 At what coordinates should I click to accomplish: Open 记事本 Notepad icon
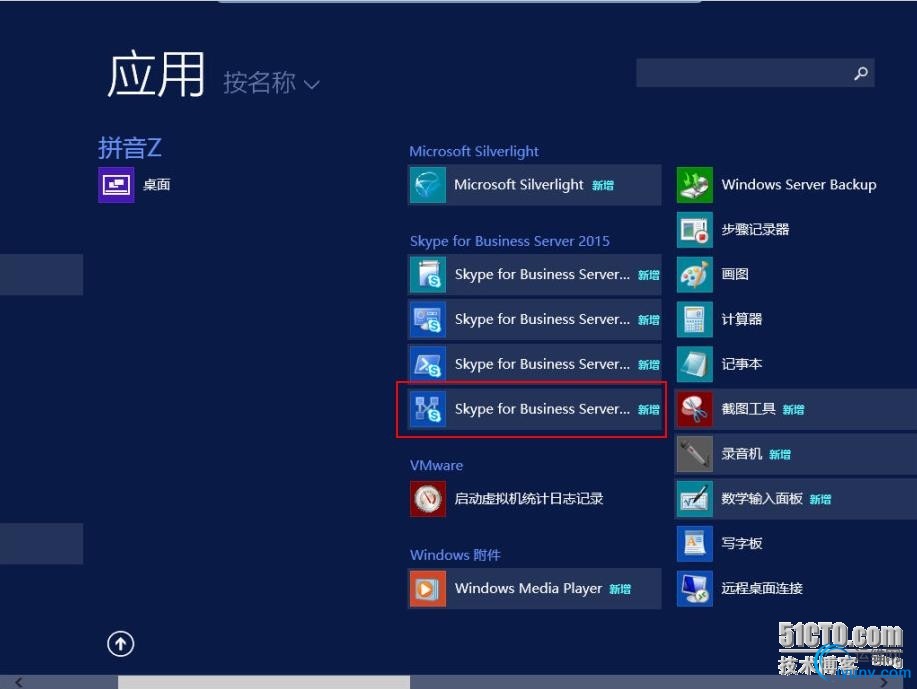point(695,364)
